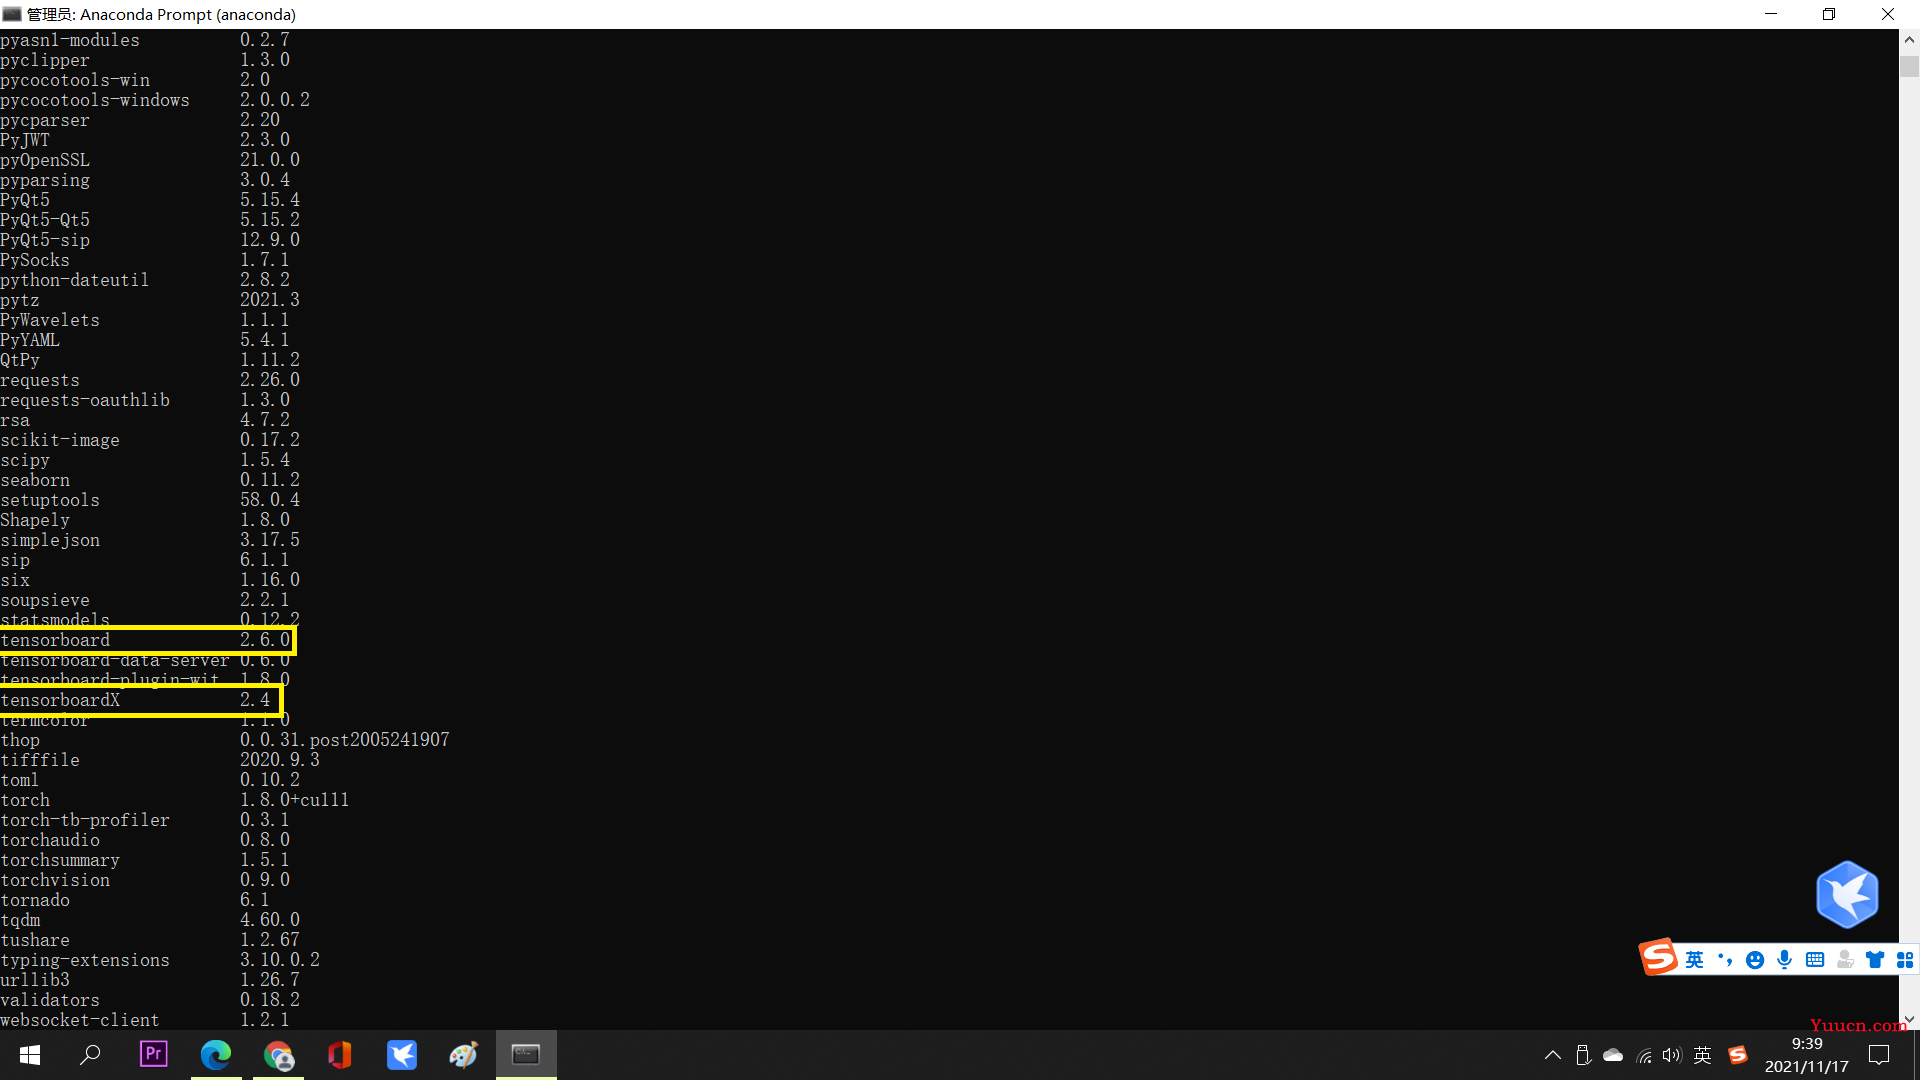The height and width of the screenshot is (1080, 1920).
Task: Open the volume speaker tray icon
Action: click(1672, 1055)
